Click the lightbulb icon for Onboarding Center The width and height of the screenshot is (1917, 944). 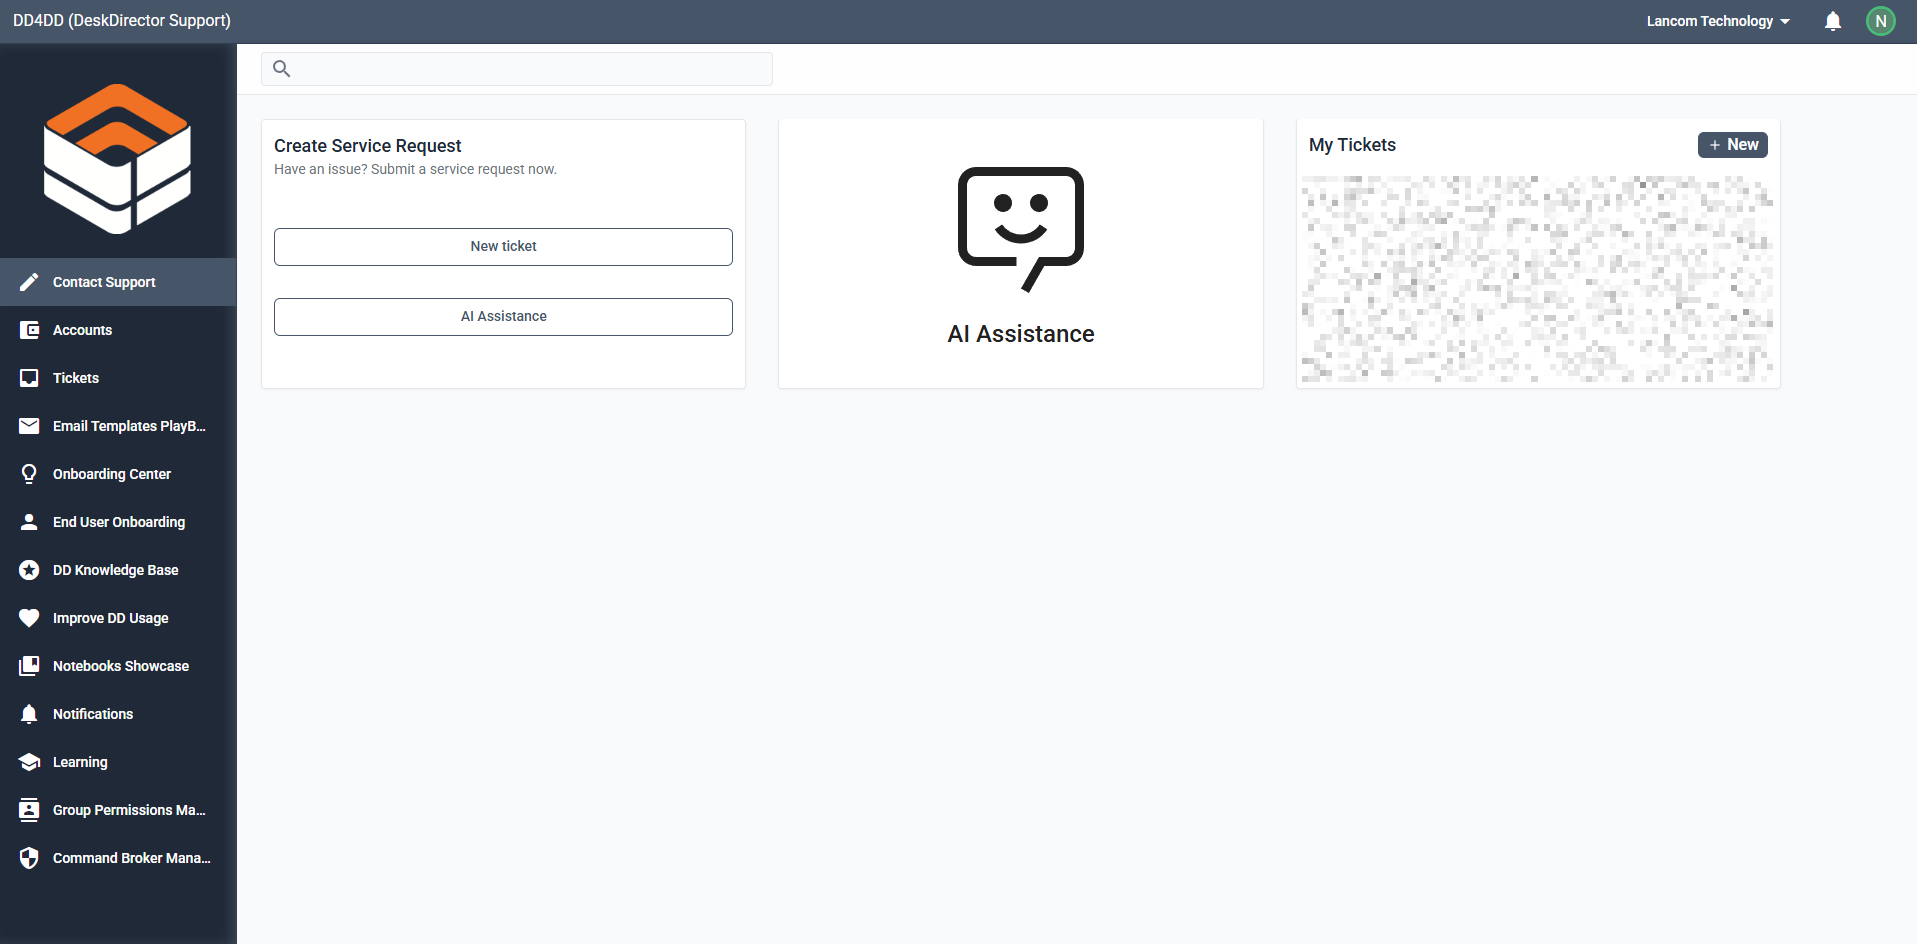coord(29,474)
